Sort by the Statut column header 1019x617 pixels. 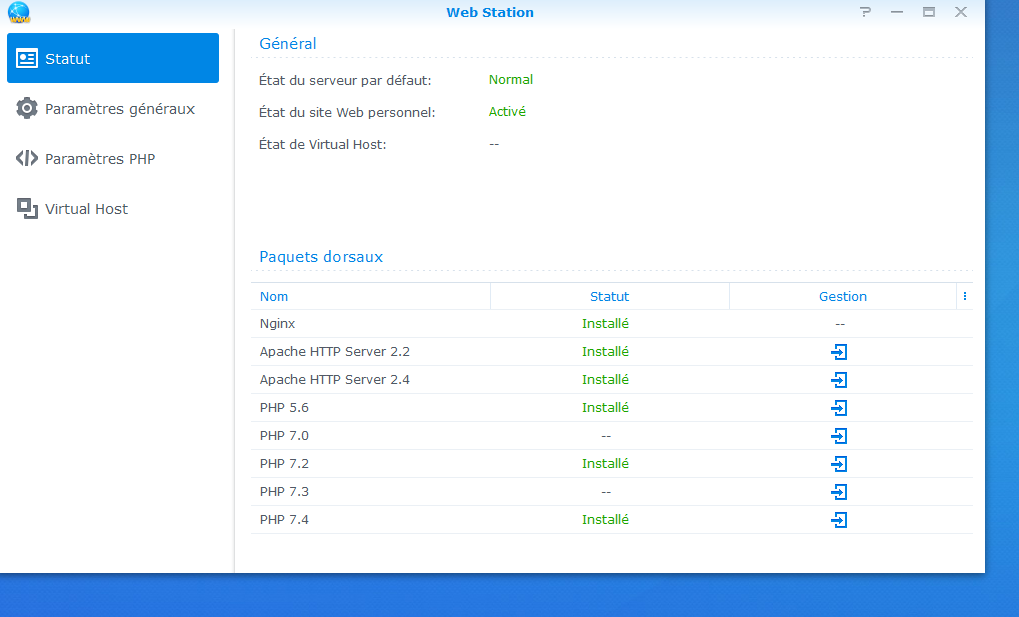(x=609, y=296)
